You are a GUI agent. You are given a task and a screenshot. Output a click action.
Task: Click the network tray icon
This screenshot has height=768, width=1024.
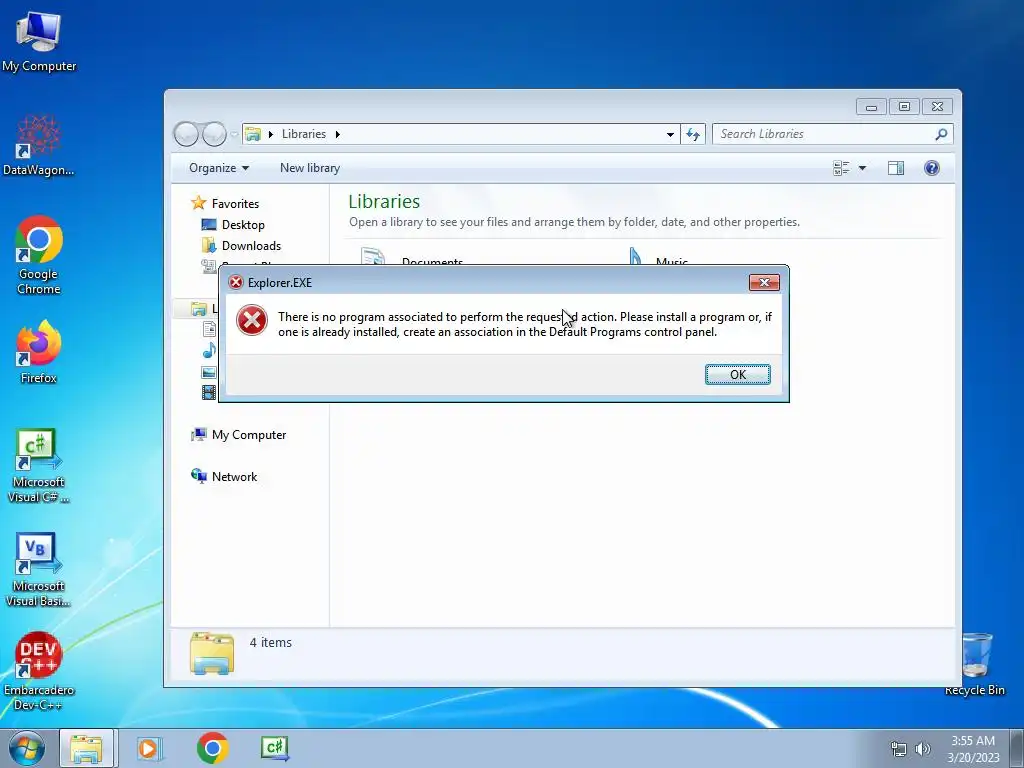point(899,749)
